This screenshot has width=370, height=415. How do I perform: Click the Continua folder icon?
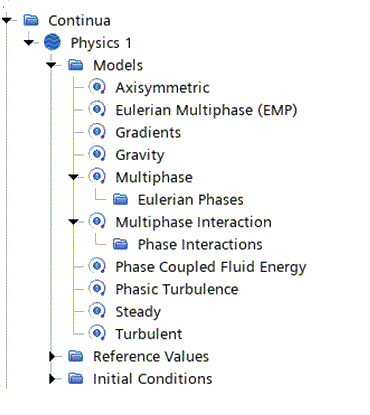pos(31,20)
